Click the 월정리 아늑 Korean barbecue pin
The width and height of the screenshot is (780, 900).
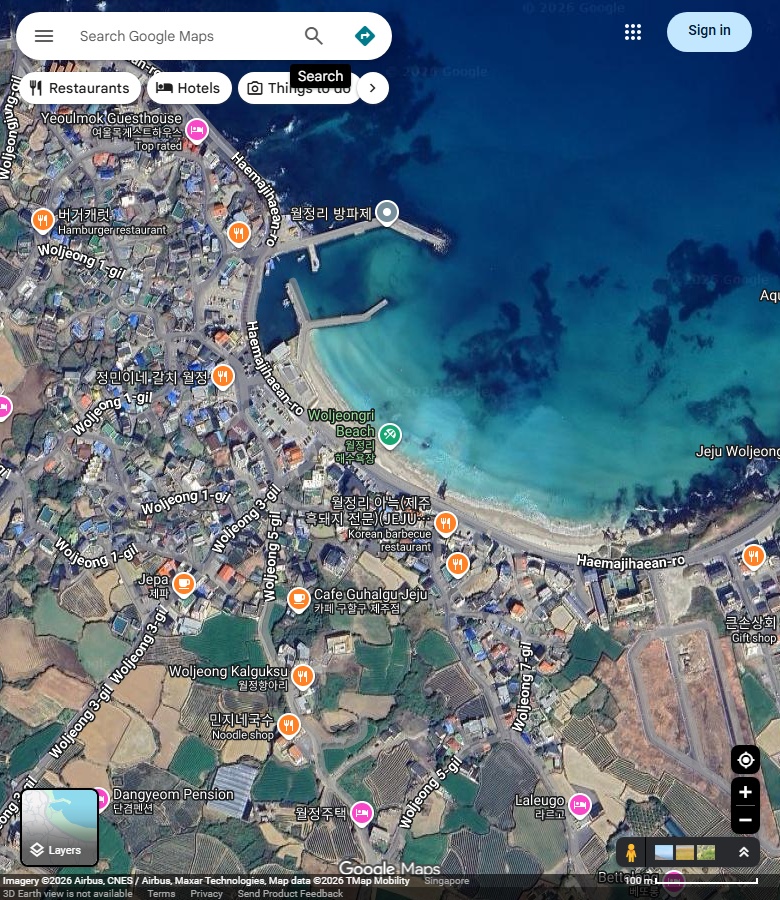point(445,523)
